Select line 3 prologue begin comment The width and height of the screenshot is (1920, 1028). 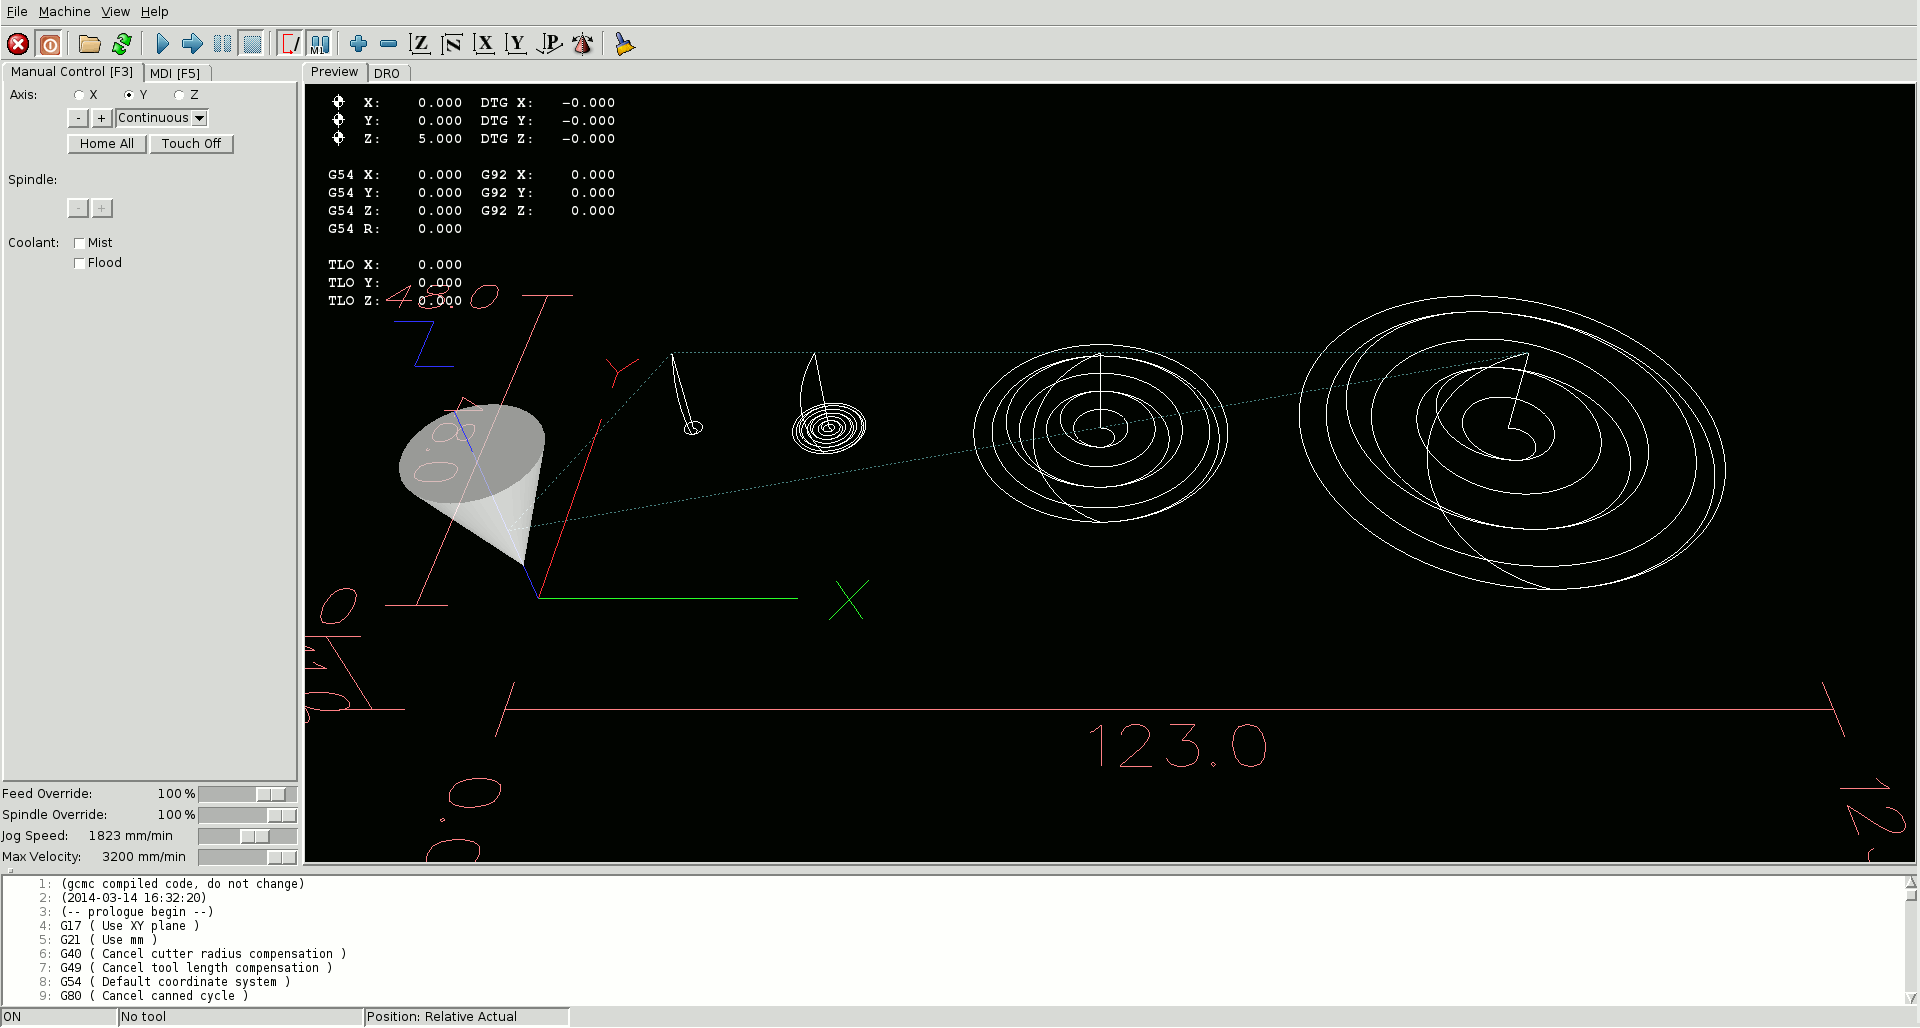click(x=137, y=912)
